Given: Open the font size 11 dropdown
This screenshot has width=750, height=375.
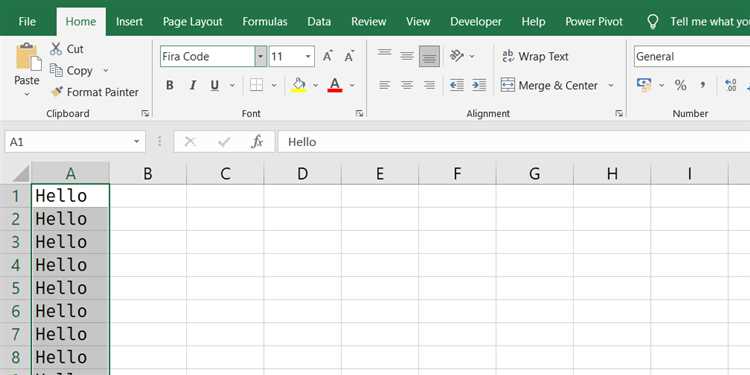Looking at the screenshot, I should (x=308, y=56).
